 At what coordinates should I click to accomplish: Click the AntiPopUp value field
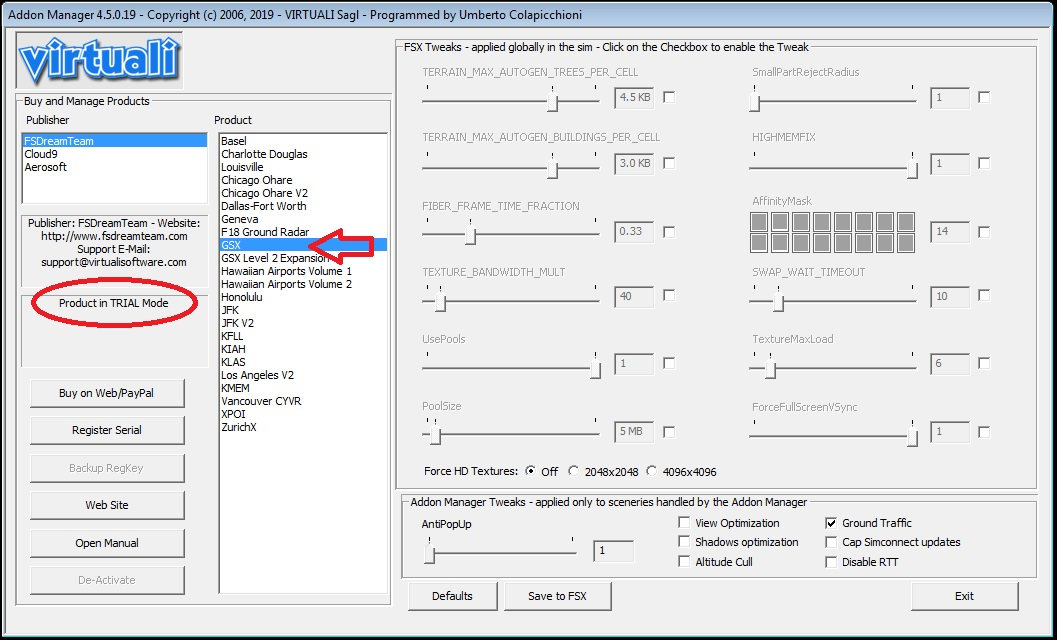click(x=613, y=551)
